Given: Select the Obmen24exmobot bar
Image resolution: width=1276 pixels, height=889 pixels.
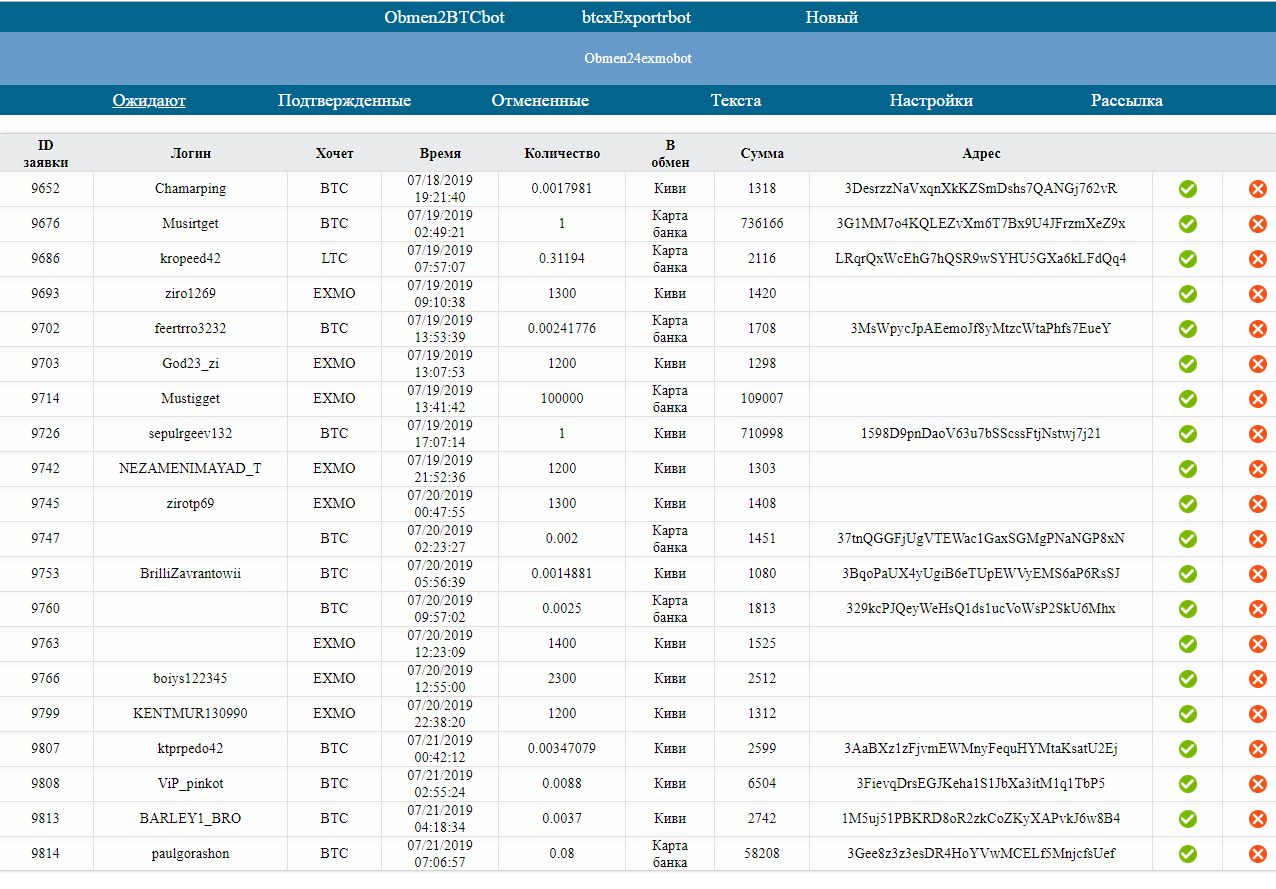Looking at the screenshot, I should tap(638, 58).
